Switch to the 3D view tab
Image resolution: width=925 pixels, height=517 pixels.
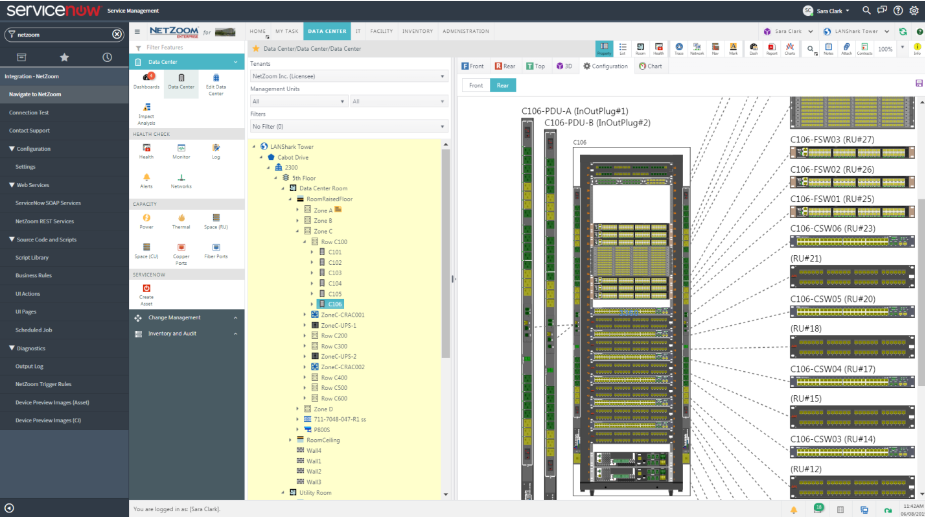(565, 66)
